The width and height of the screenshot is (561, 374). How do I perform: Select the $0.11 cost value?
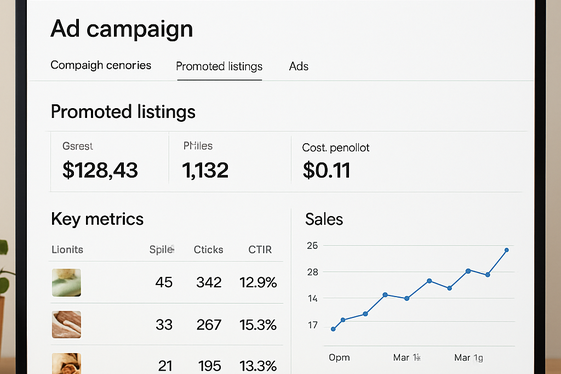pos(326,170)
